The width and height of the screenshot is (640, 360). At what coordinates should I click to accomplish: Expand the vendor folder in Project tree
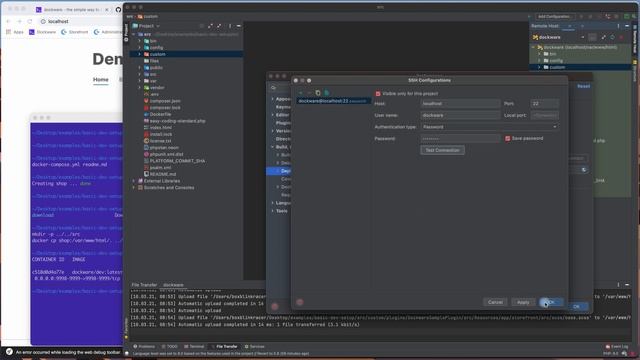click(139, 87)
